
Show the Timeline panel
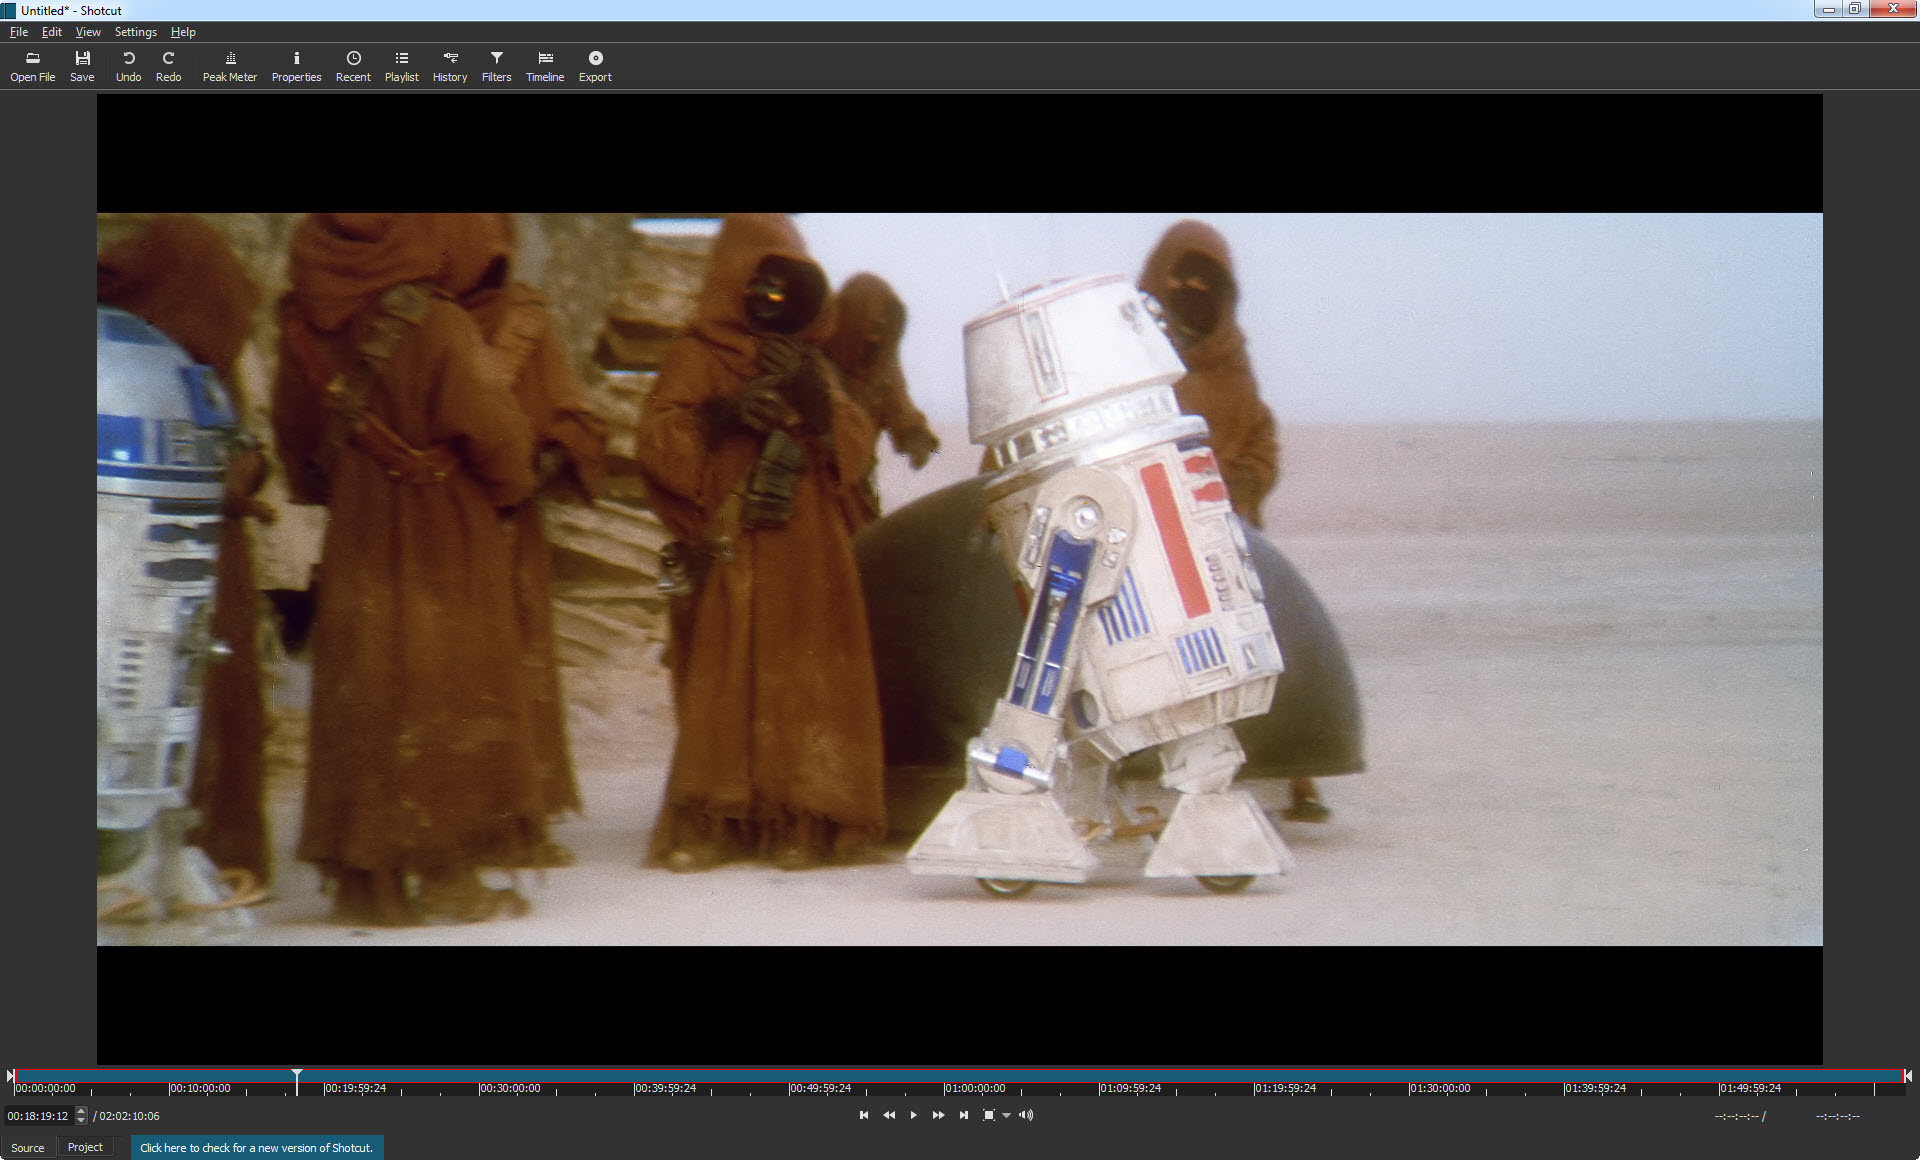click(545, 66)
